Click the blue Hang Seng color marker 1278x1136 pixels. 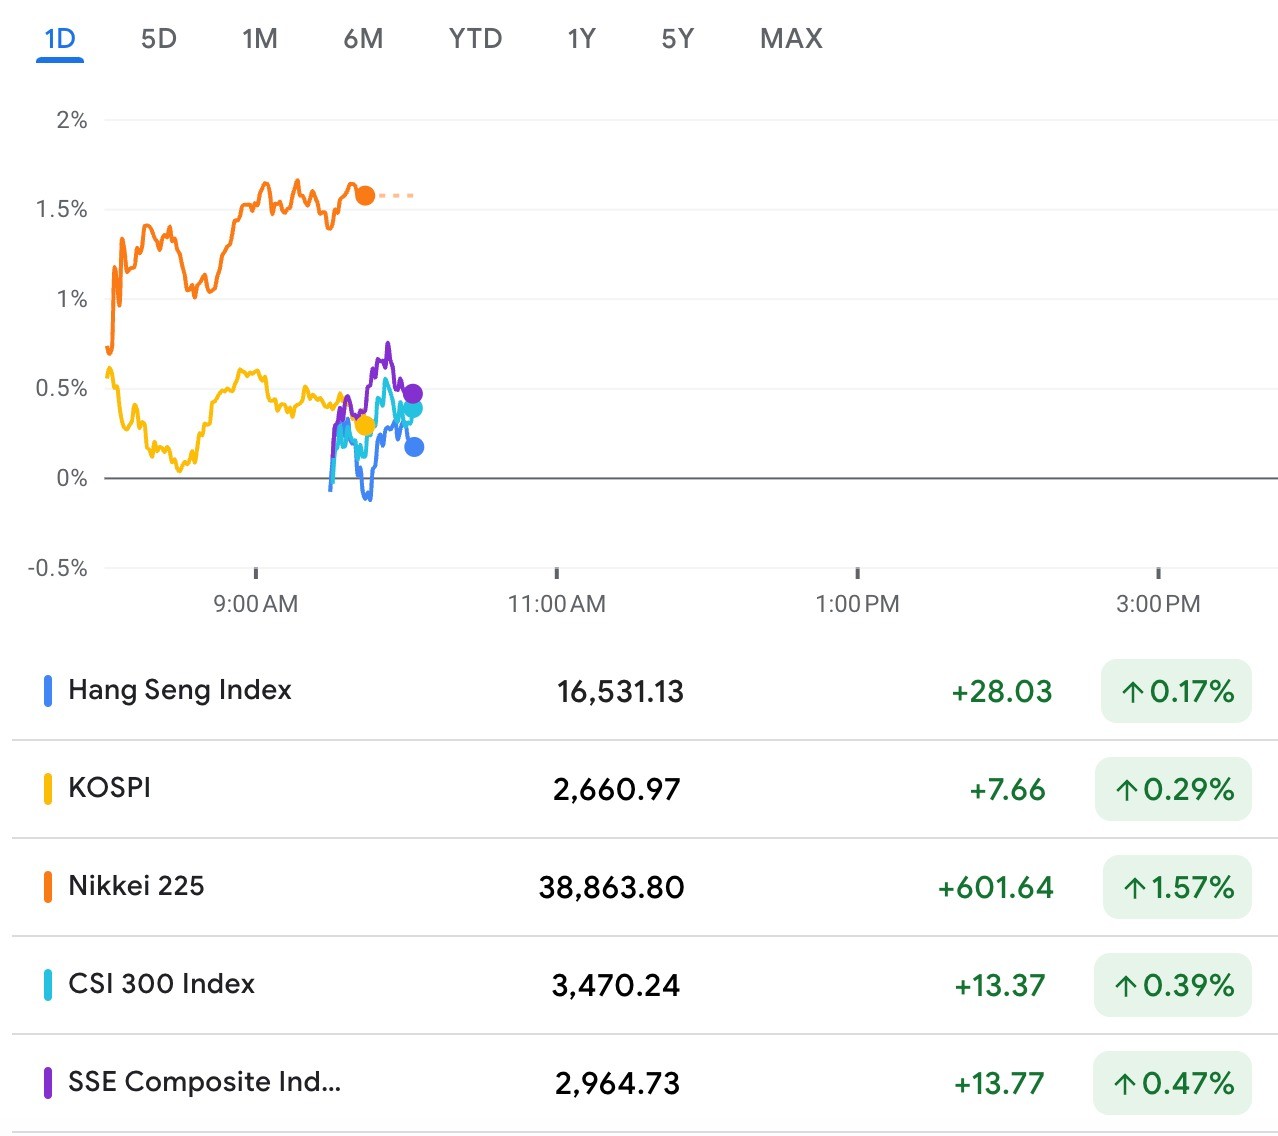coord(48,691)
